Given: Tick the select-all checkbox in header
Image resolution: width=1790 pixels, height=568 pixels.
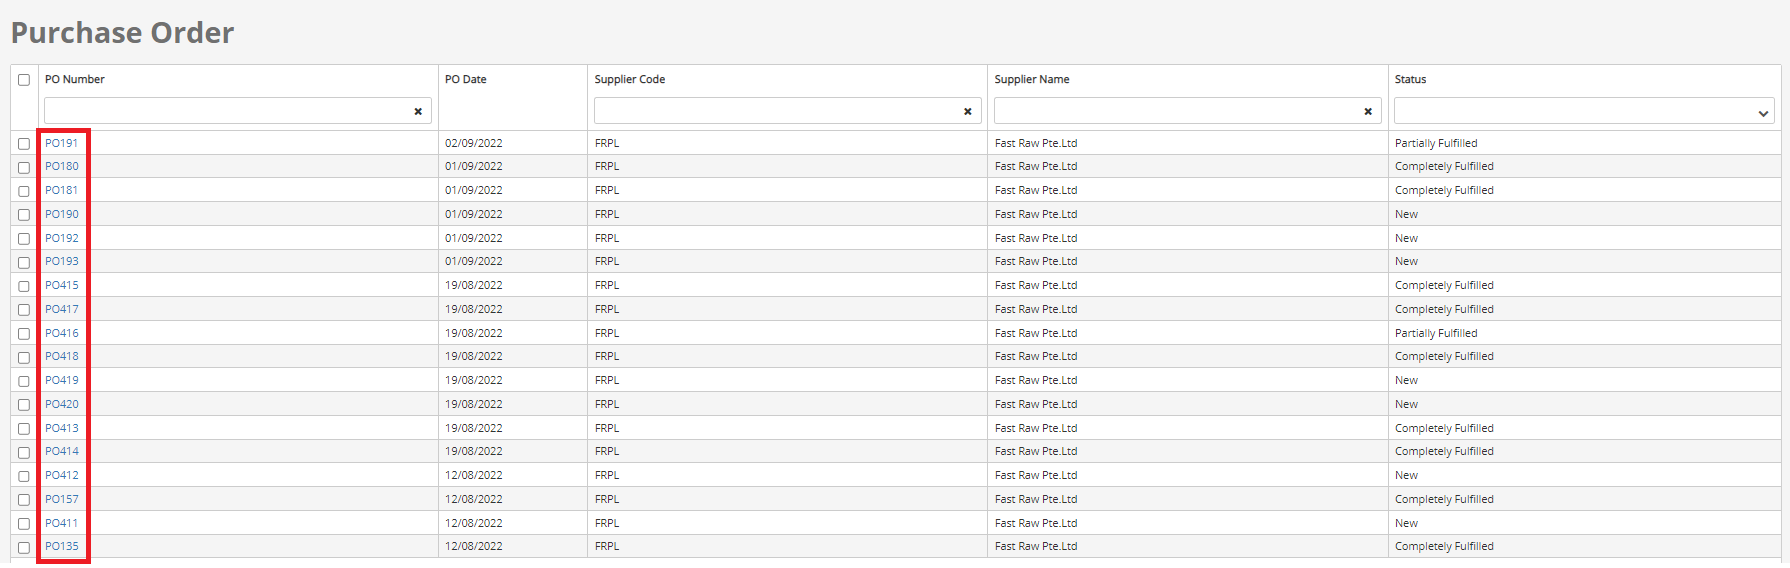Looking at the screenshot, I should (x=24, y=80).
